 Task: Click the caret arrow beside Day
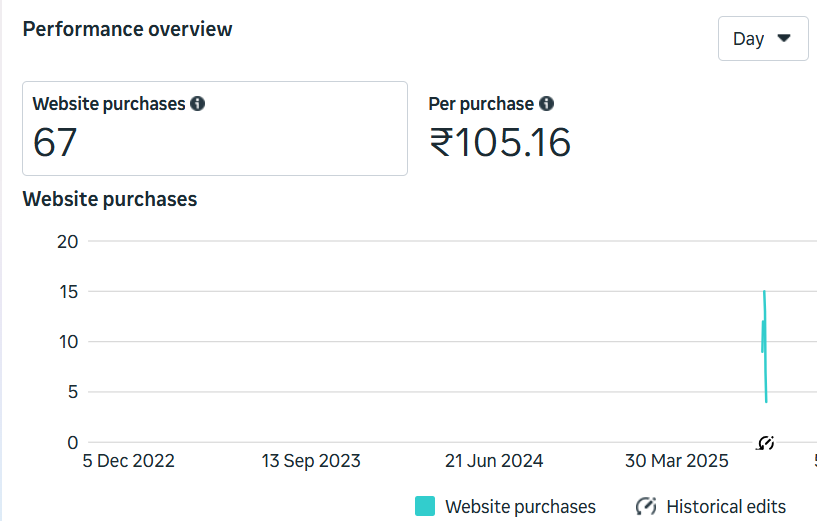(784, 38)
